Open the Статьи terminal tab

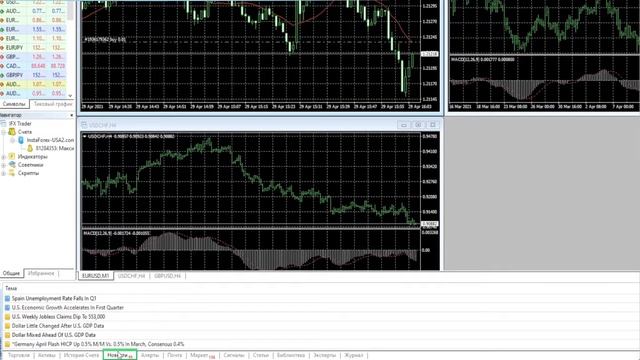260,355
